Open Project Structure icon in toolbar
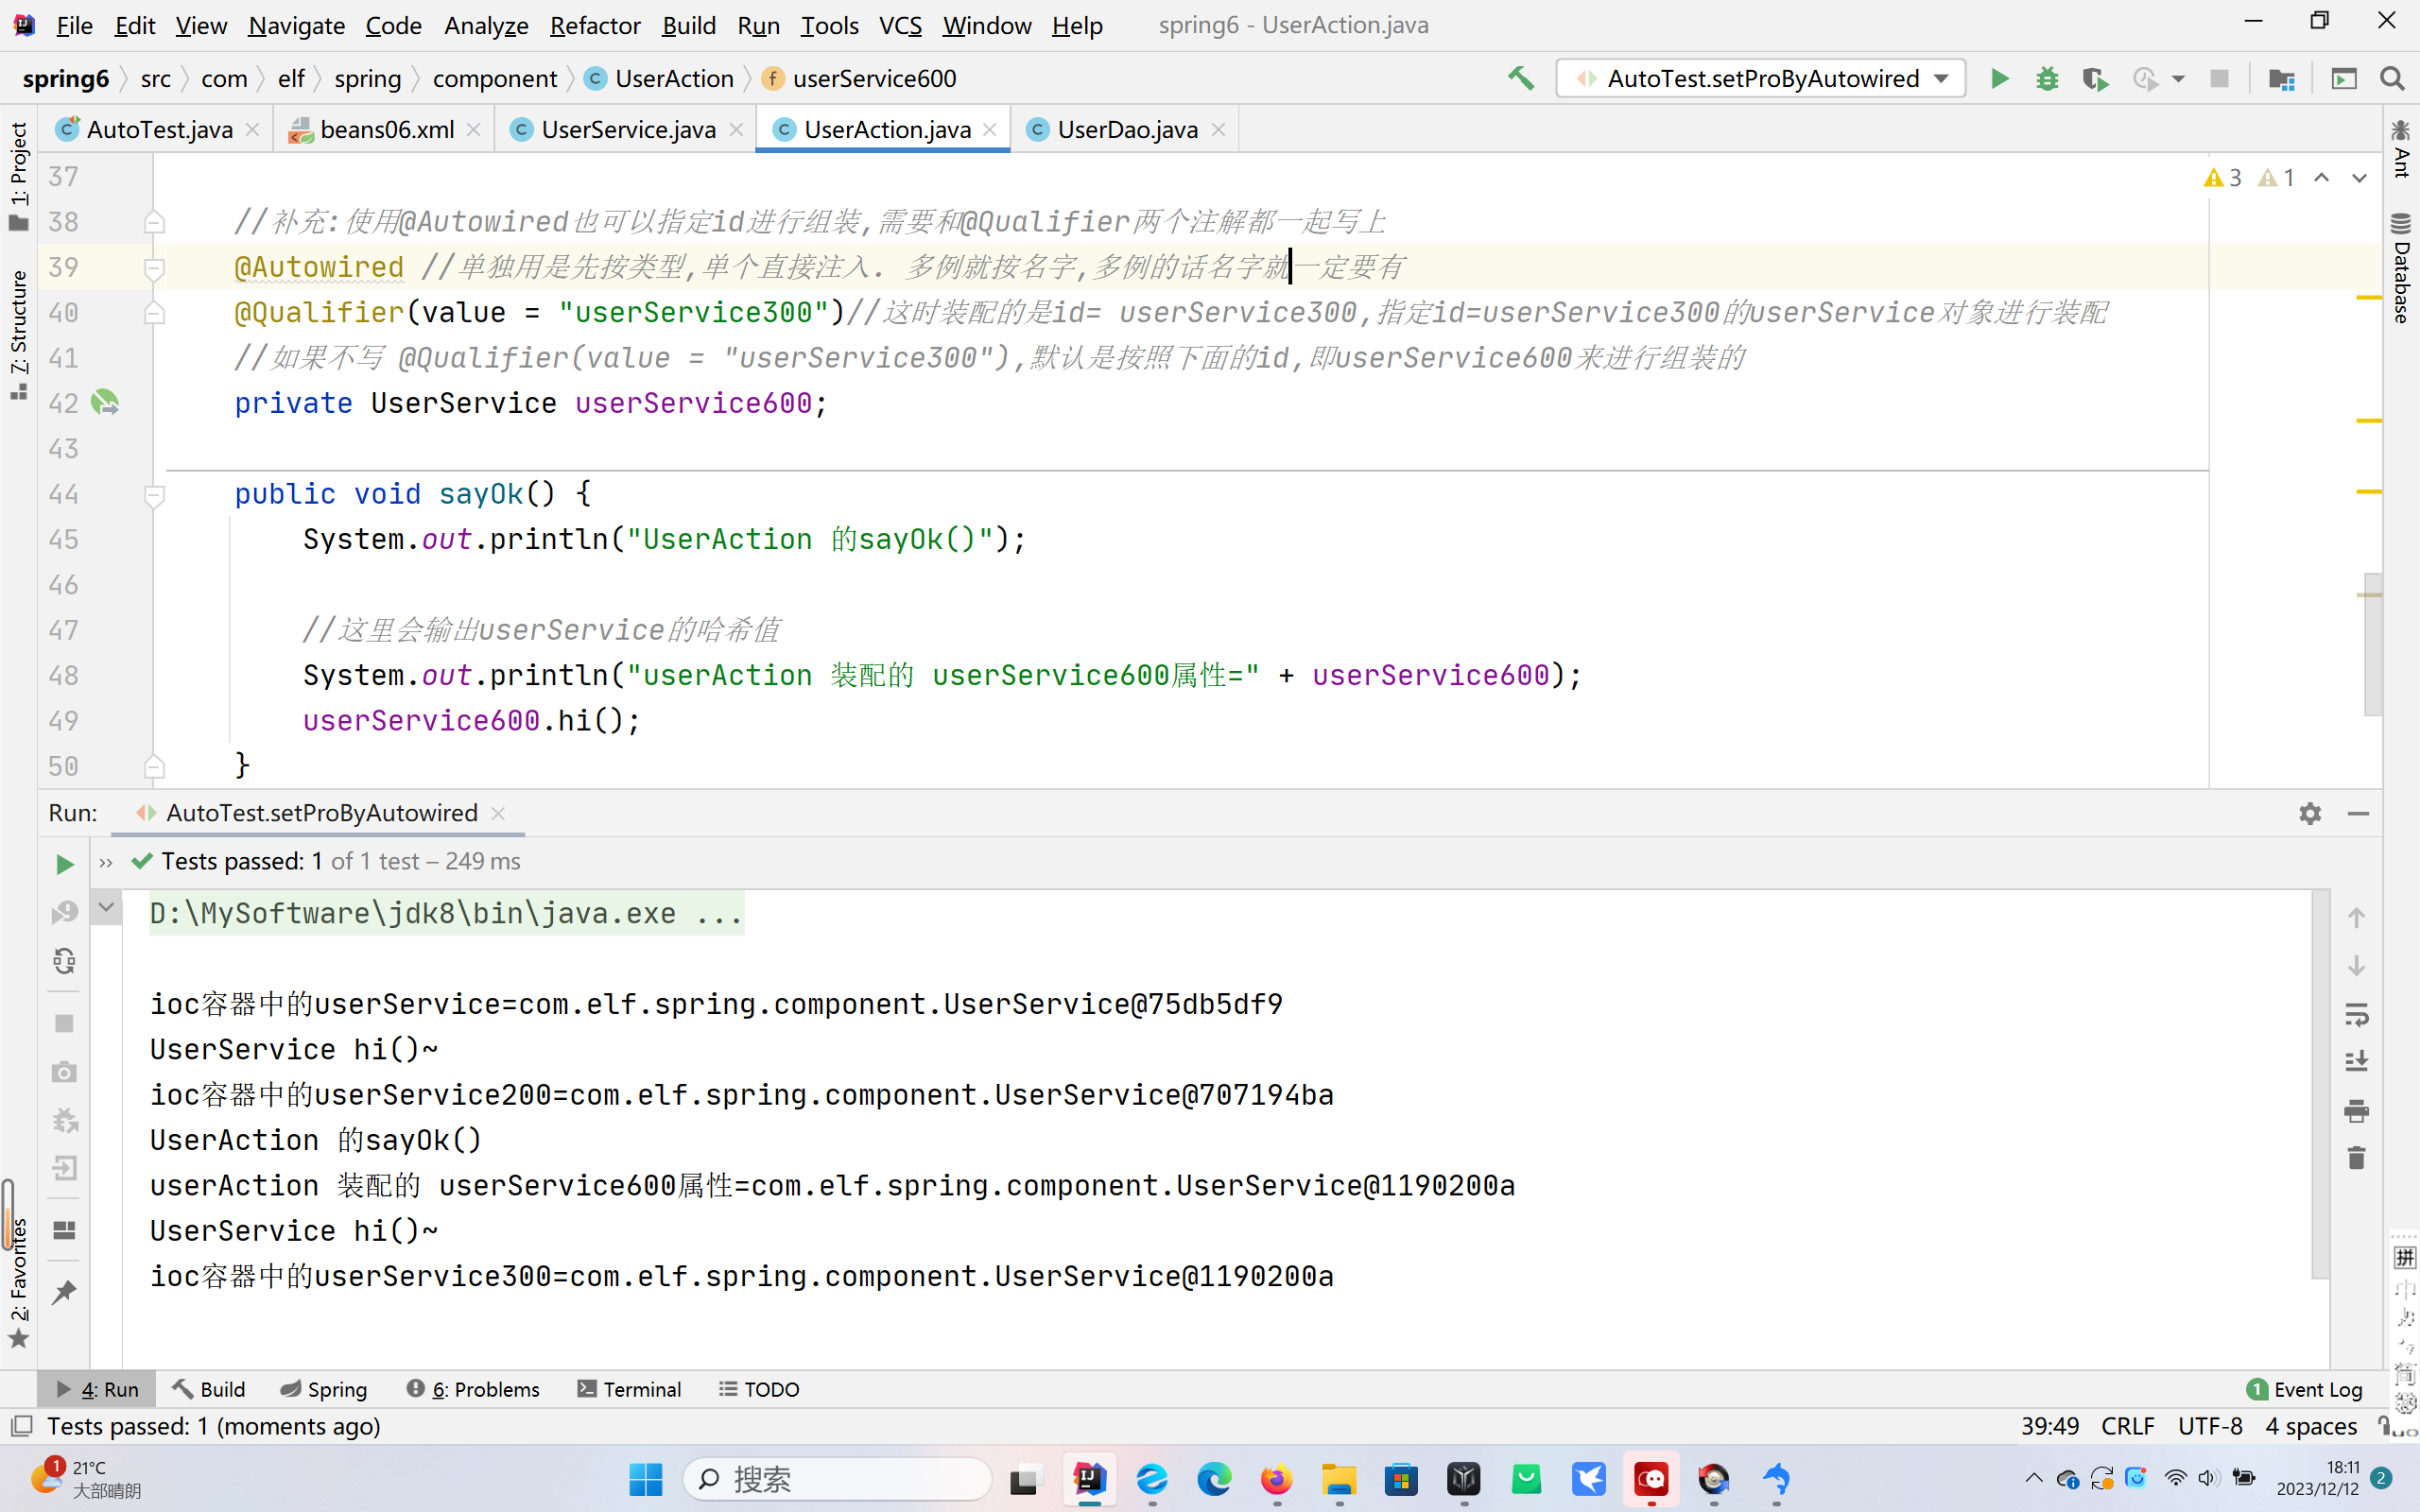 coord(2281,78)
